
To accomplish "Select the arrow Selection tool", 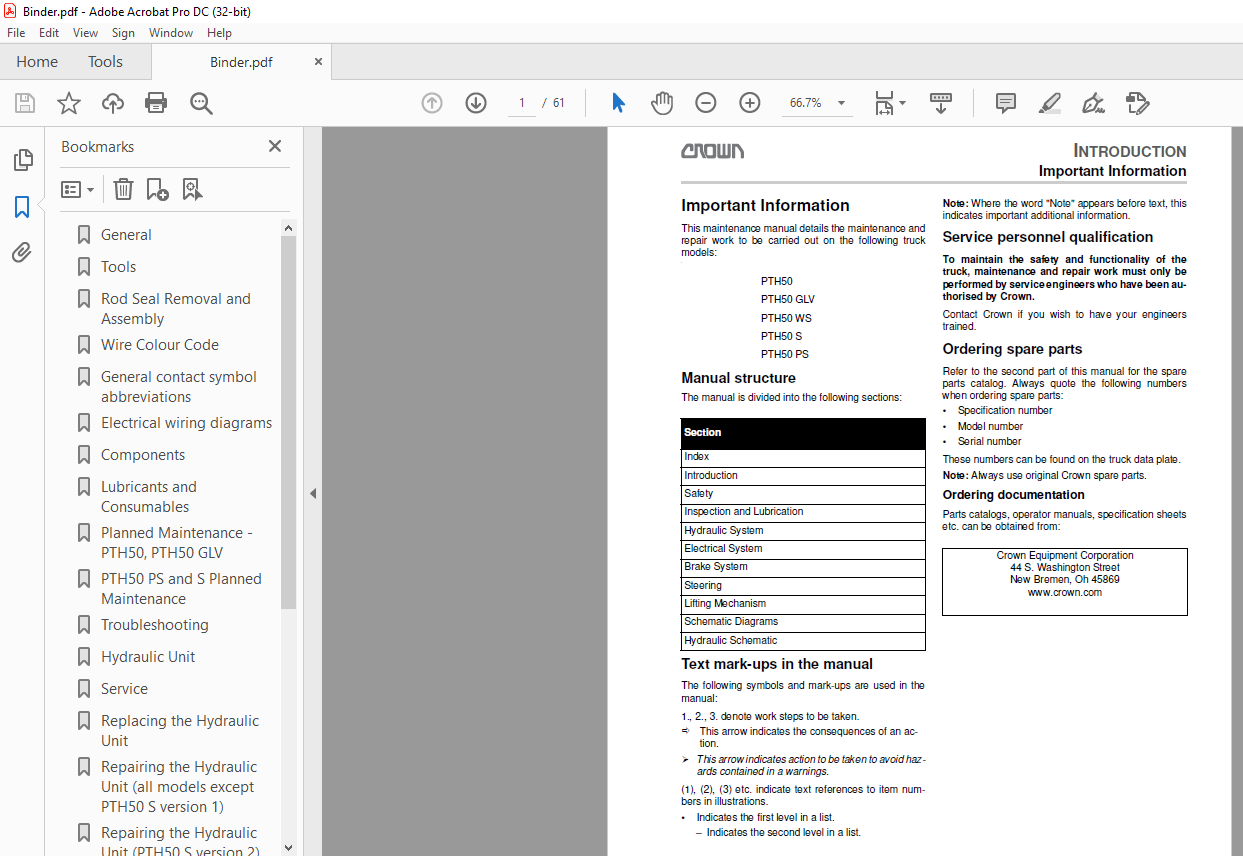I will 618,103.
